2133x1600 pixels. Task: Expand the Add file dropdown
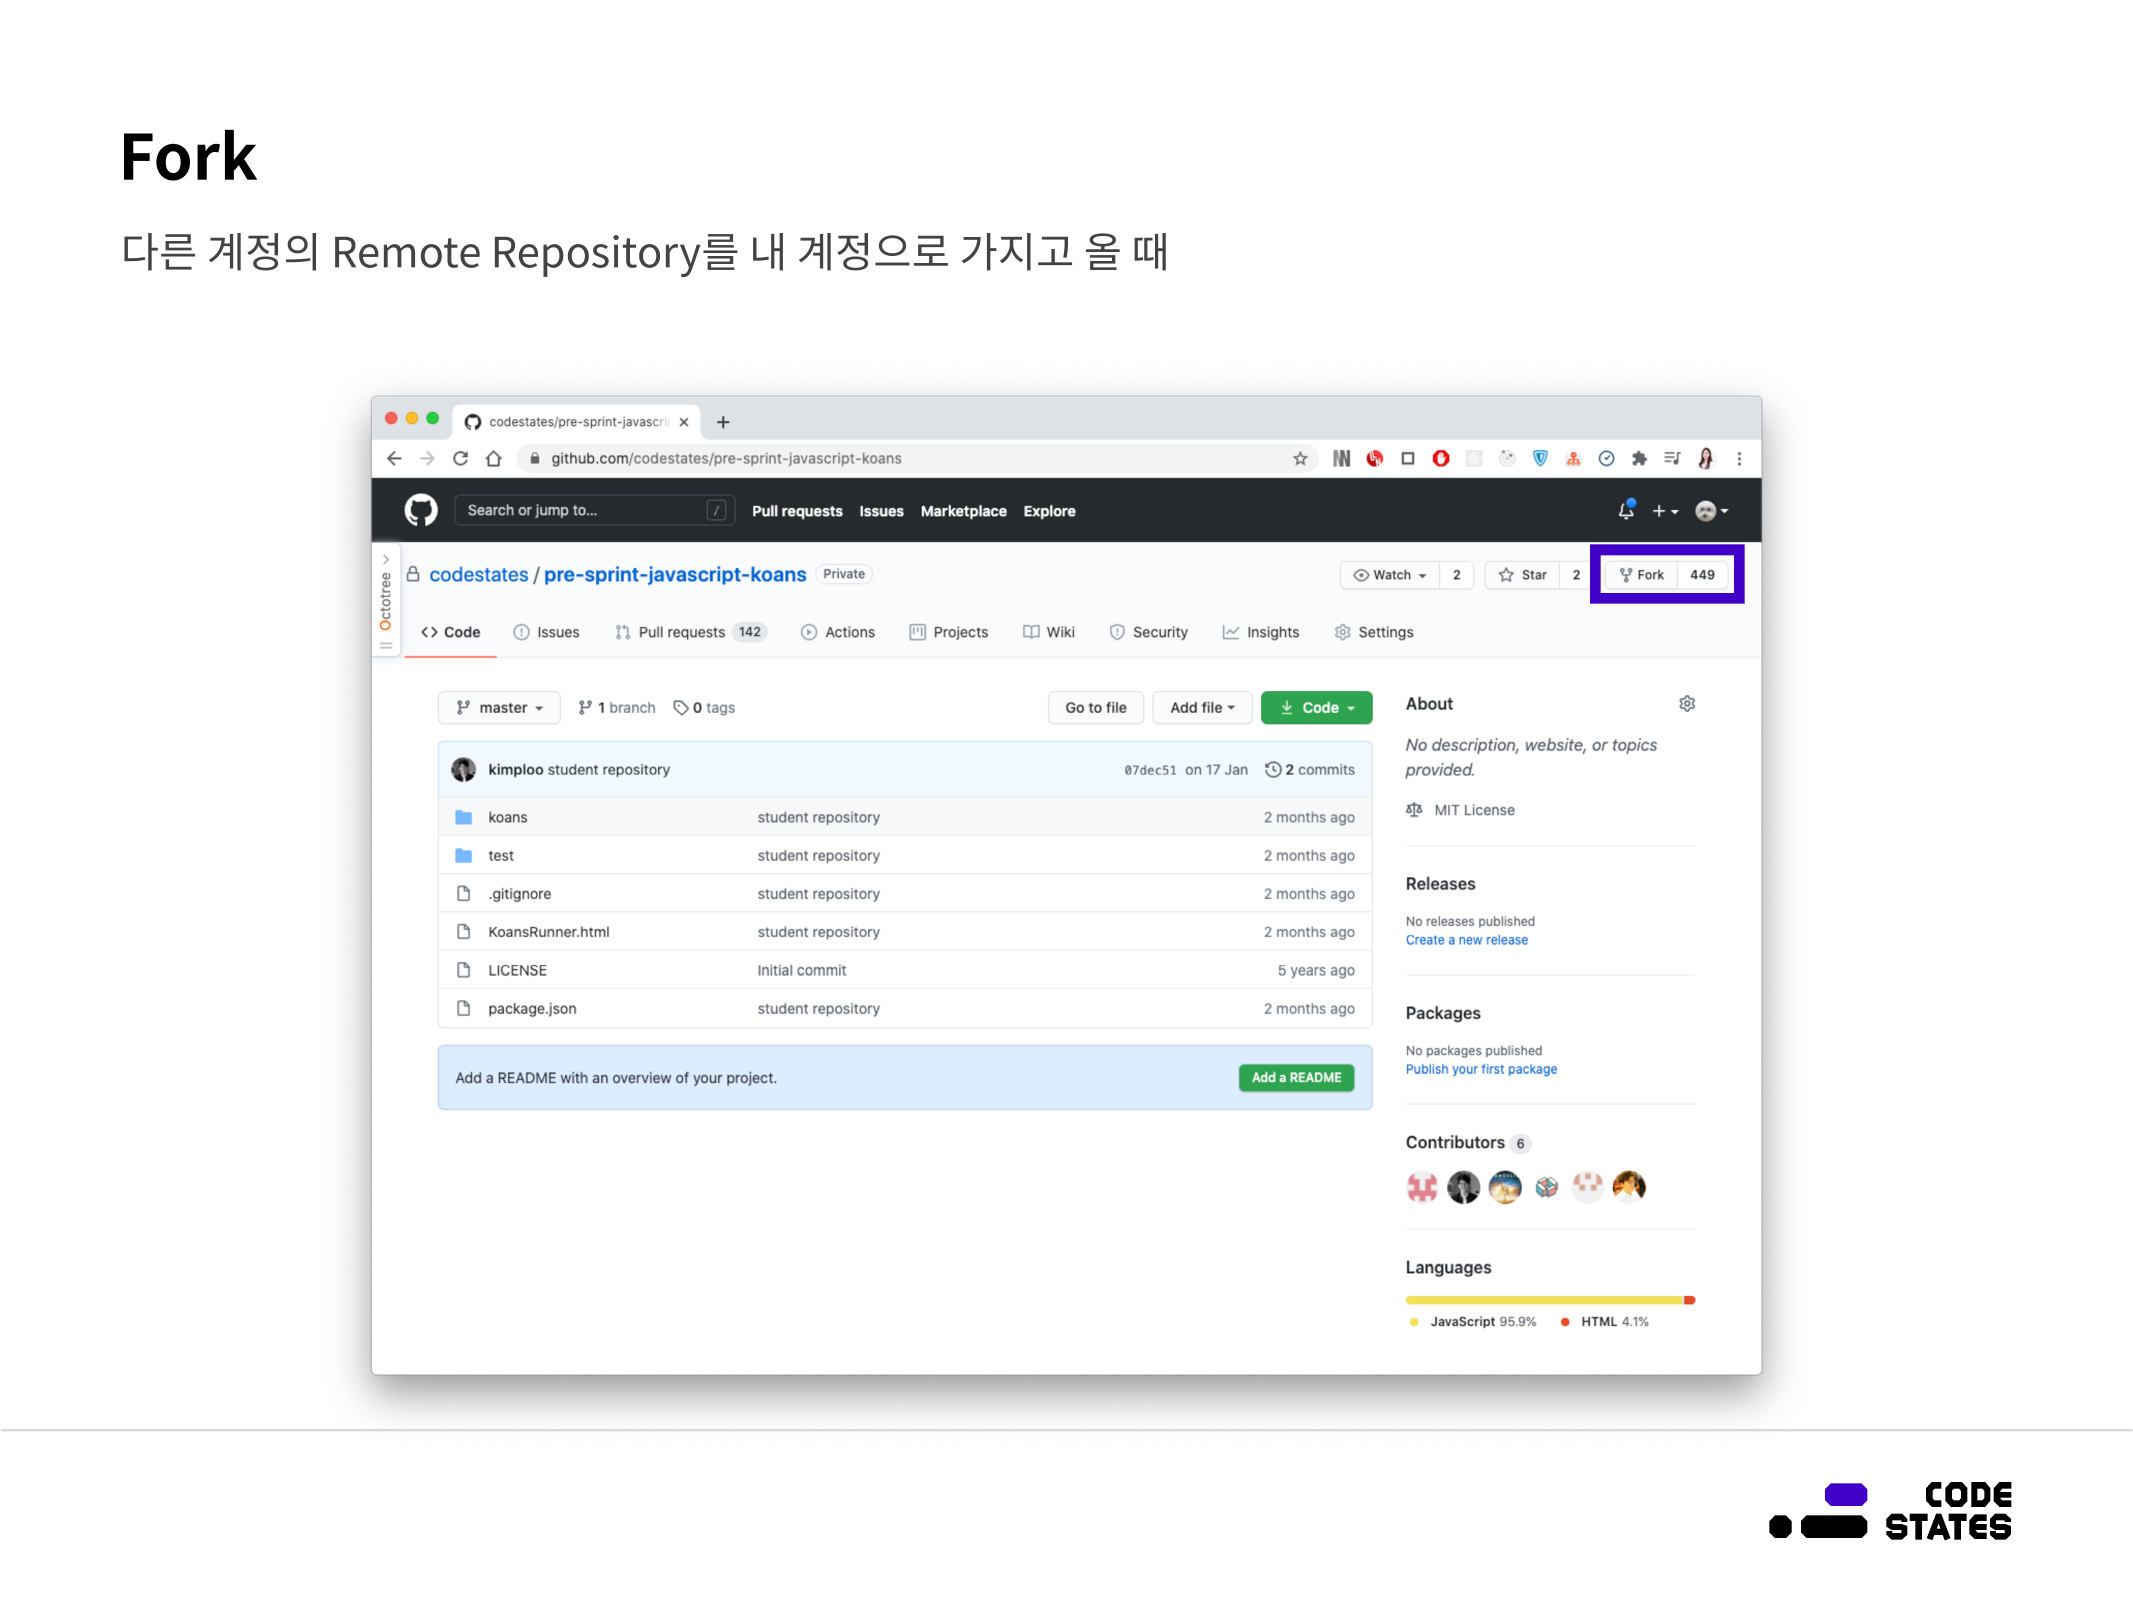point(1202,707)
